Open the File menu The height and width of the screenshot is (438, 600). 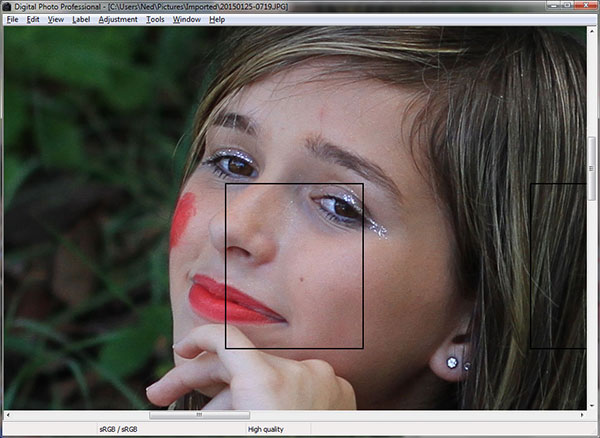click(12, 19)
